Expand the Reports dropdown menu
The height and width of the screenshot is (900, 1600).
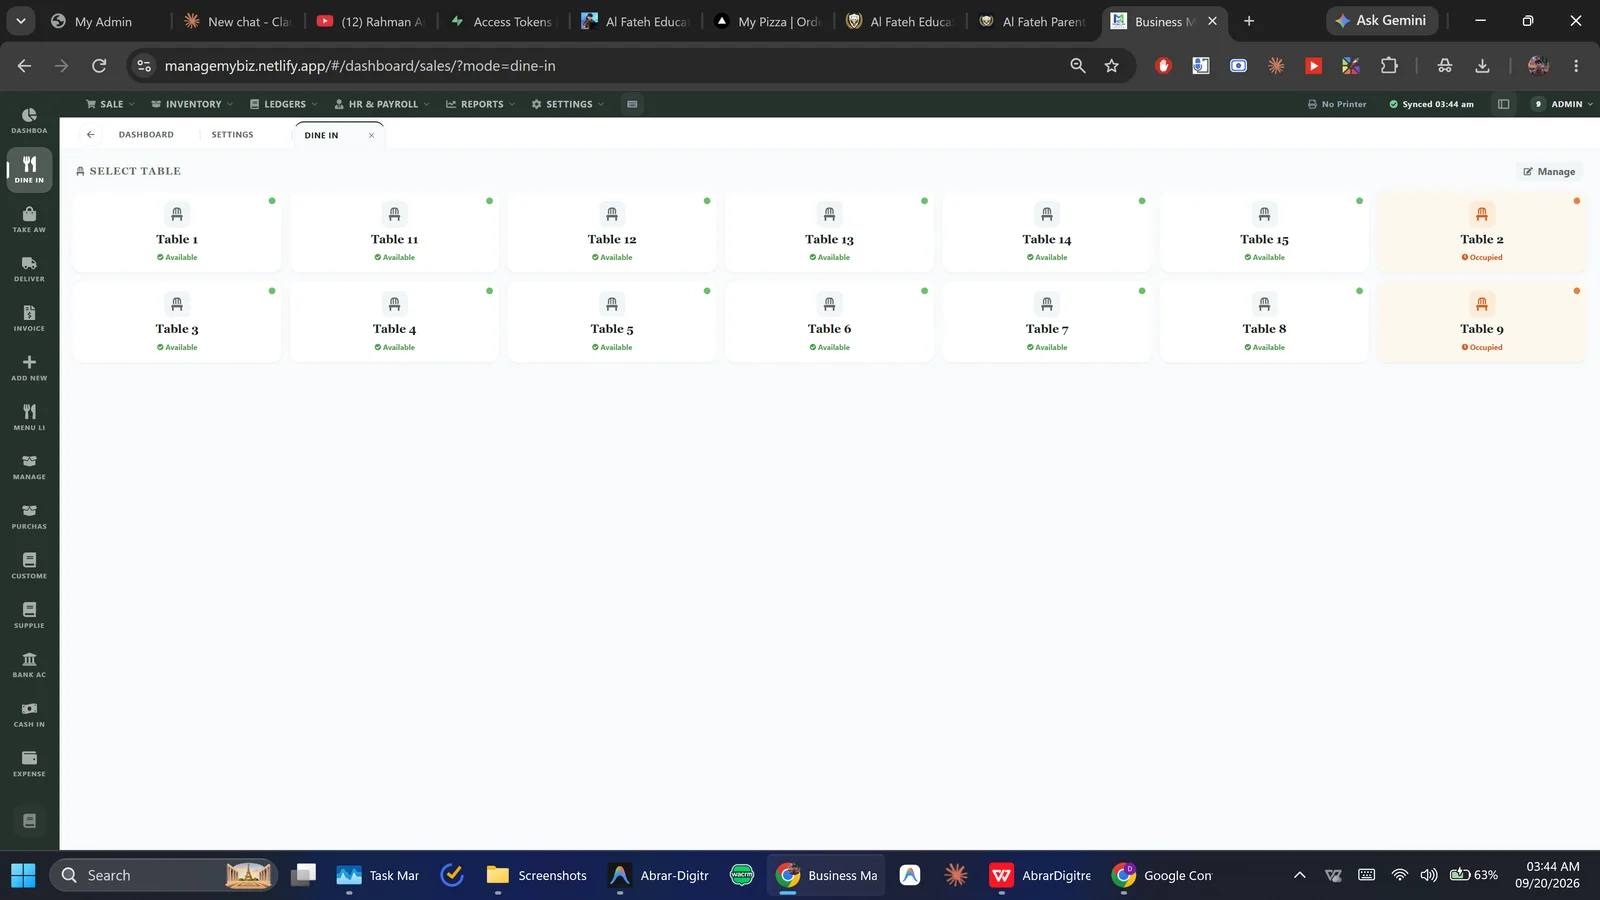(480, 104)
